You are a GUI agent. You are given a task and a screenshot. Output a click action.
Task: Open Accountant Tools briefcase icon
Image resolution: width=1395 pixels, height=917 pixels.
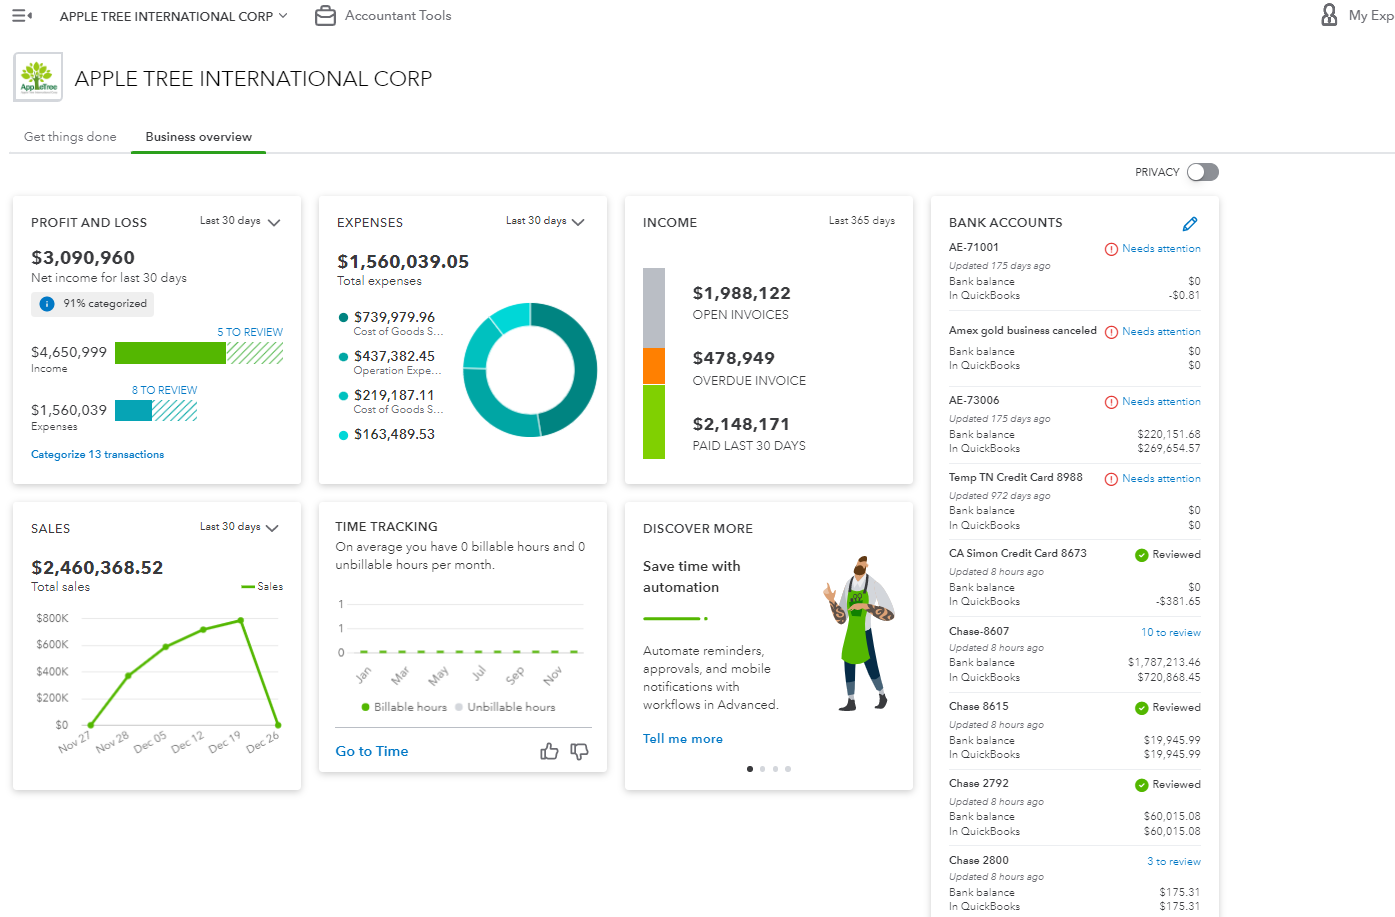(325, 16)
